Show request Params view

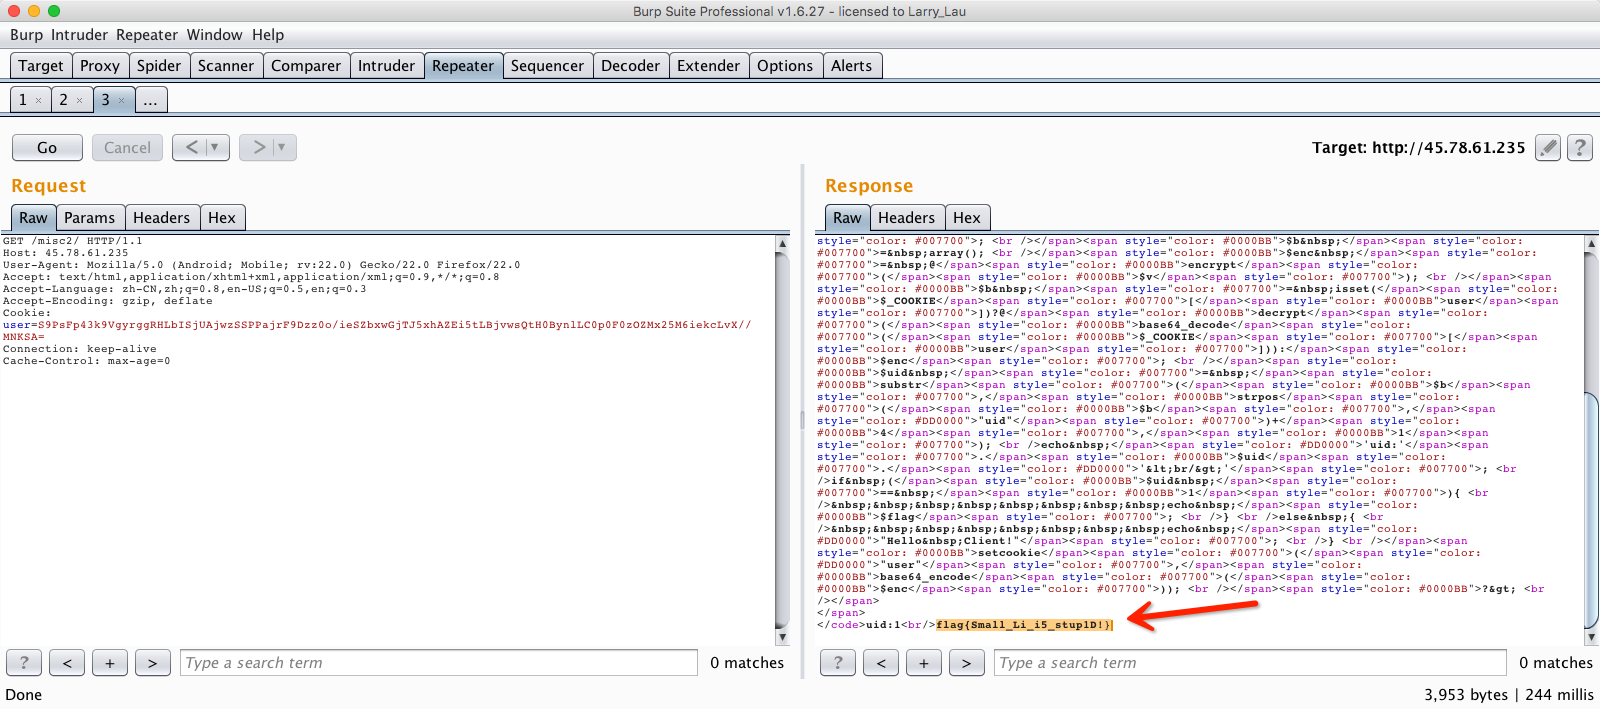[89, 217]
